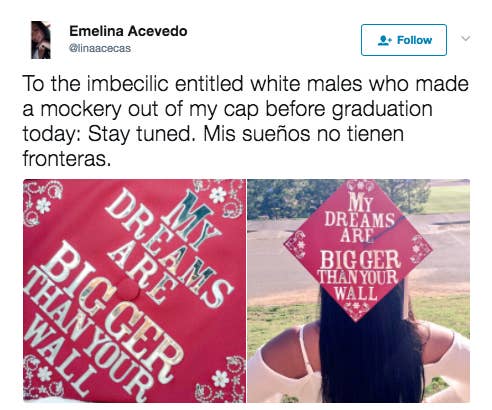
Task: Select the phrase 'Mis sueños no tienen'
Action: (x=304, y=134)
